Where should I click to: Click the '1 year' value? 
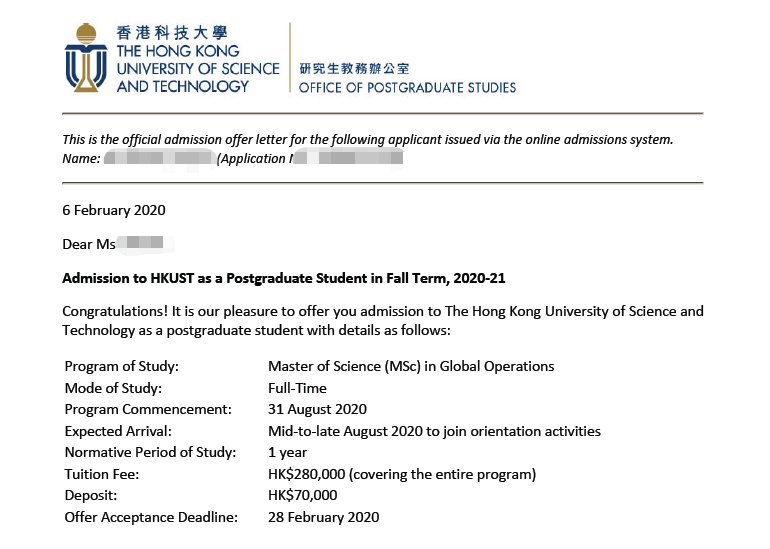pos(287,452)
